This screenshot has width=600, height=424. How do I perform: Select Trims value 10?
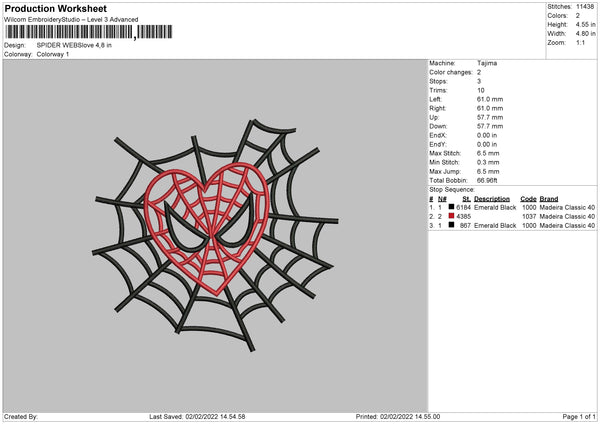(481, 90)
